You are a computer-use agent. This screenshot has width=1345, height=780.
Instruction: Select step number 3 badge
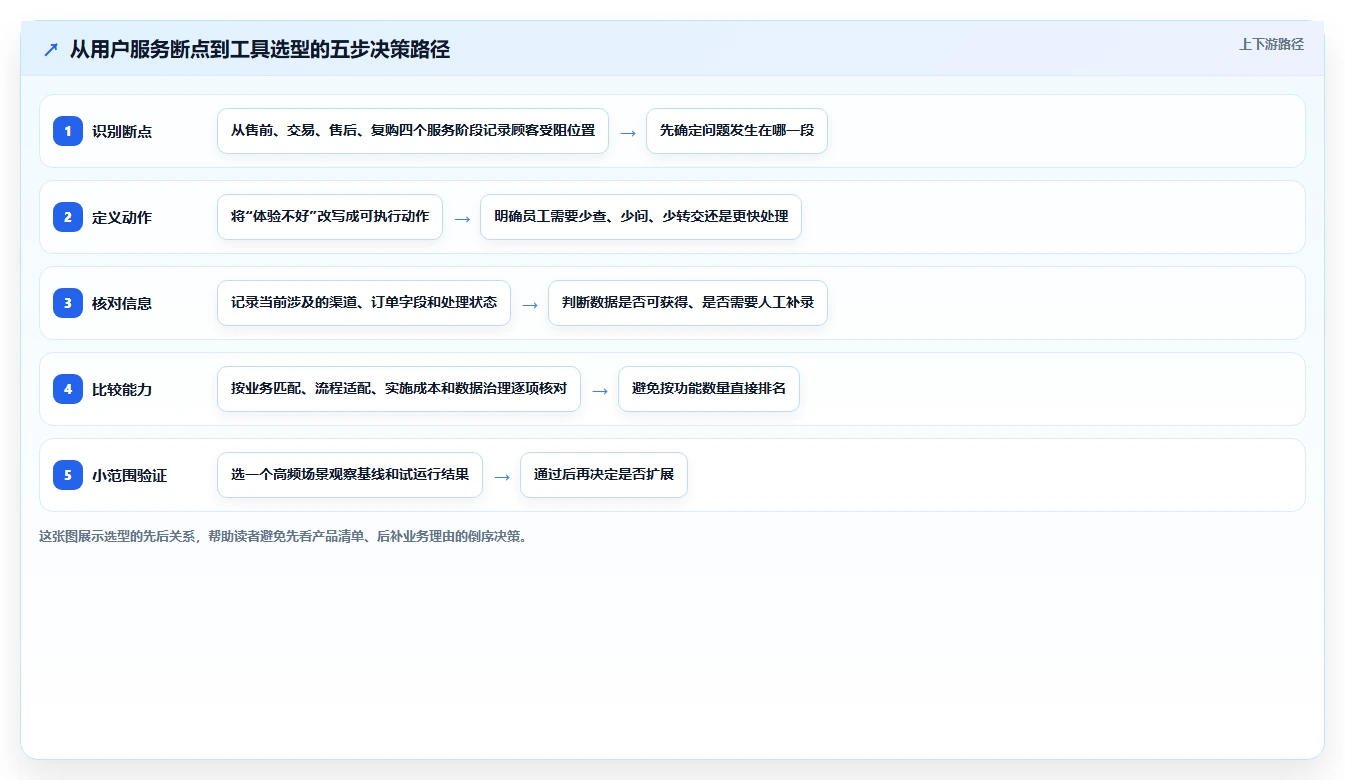tap(68, 303)
